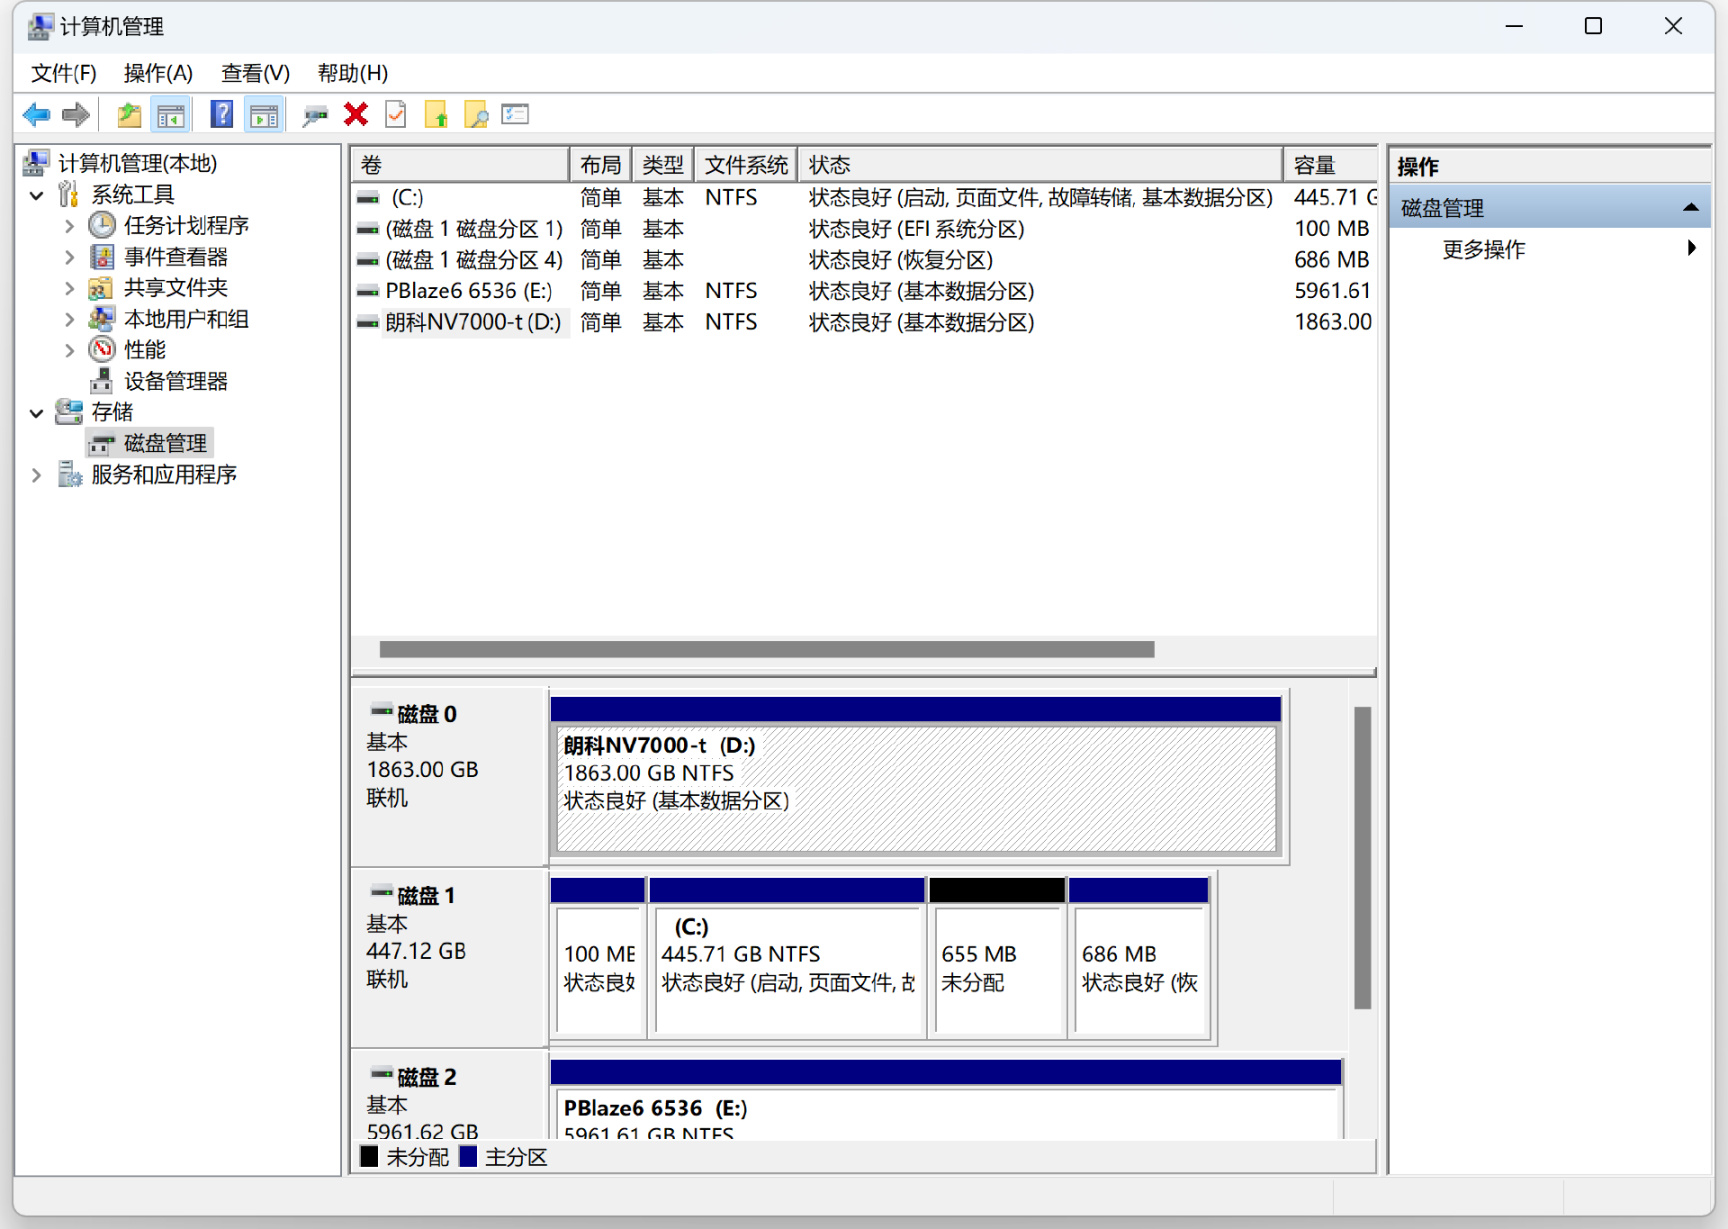Expand the 事件查看器 node
The width and height of the screenshot is (1728, 1229).
tap(69, 257)
